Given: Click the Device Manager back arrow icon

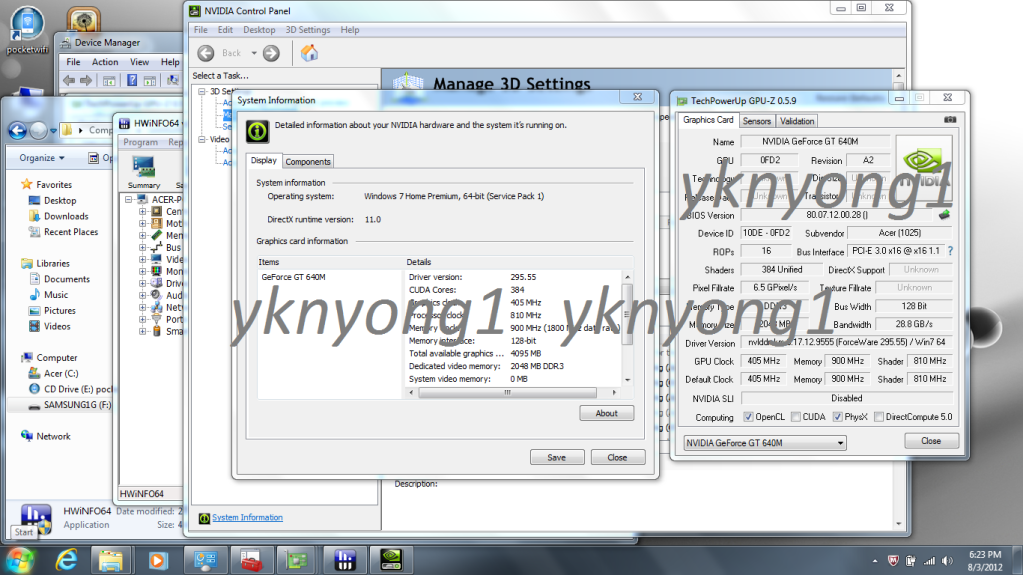Looking at the screenshot, I should click(x=69, y=80).
